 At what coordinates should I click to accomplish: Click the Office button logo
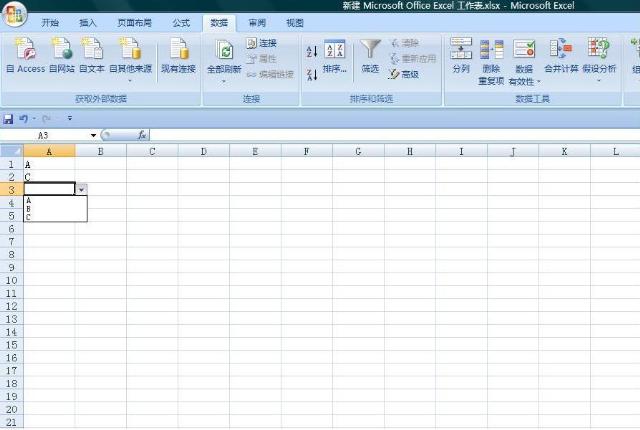(x=15, y=14)
